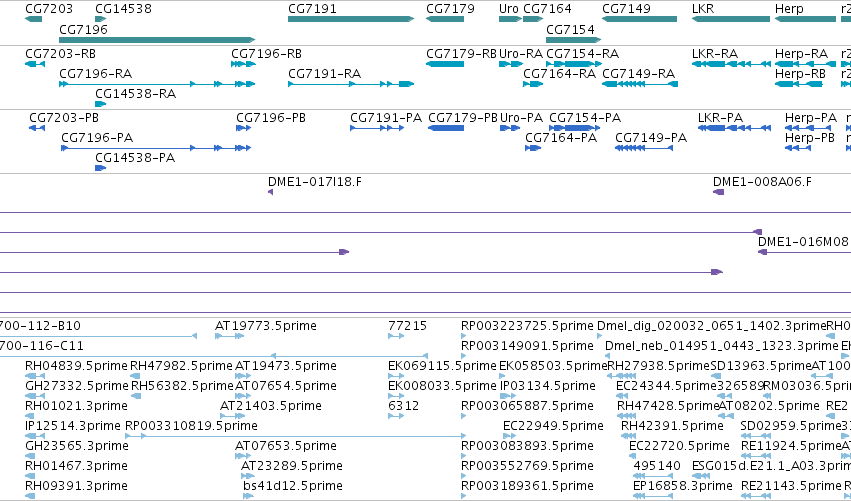This screenshot has width=851, height=501.
Task: Select the Uro-PA protein label
Action: pos(522,118)
